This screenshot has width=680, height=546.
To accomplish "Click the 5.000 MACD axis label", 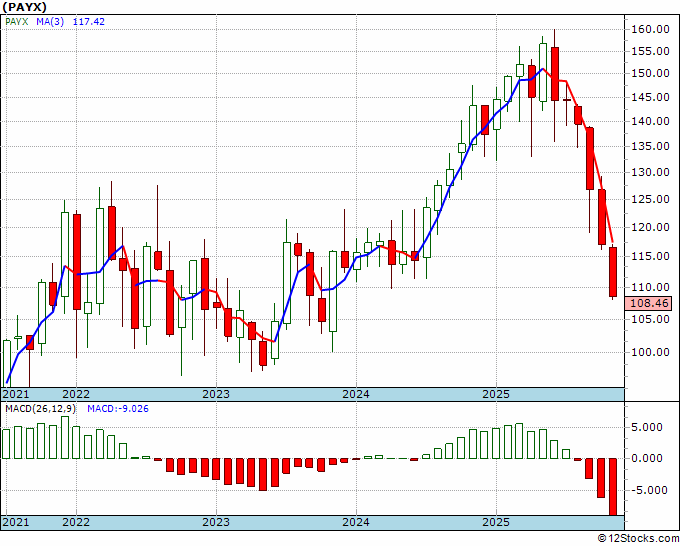I will [x=647, y=427].
